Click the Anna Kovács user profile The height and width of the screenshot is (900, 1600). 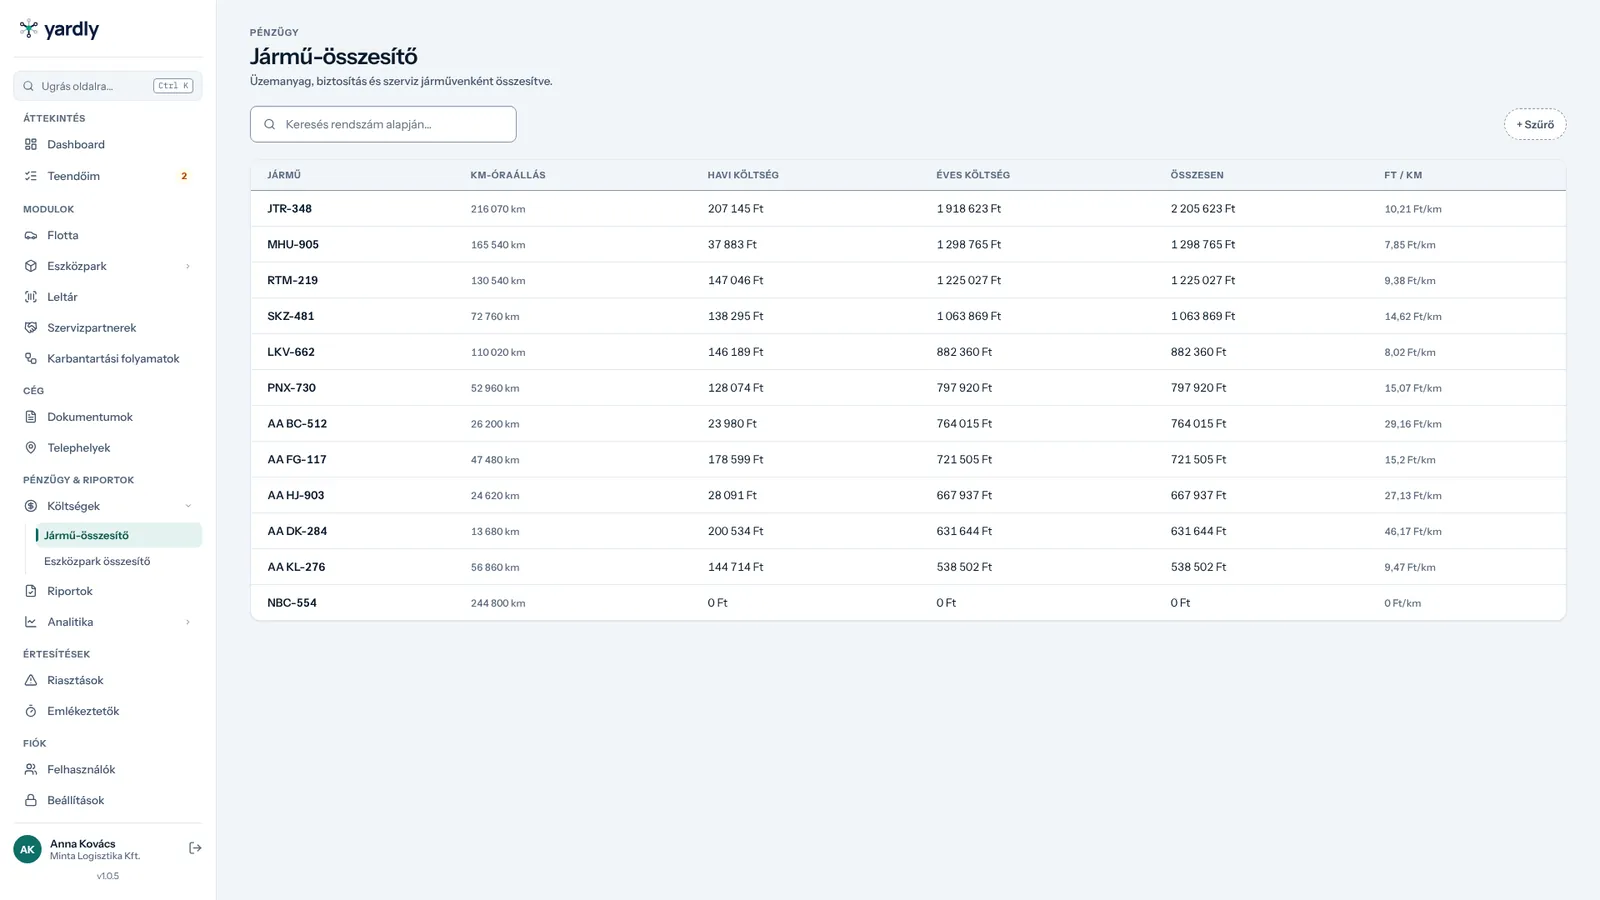[95, 849]
